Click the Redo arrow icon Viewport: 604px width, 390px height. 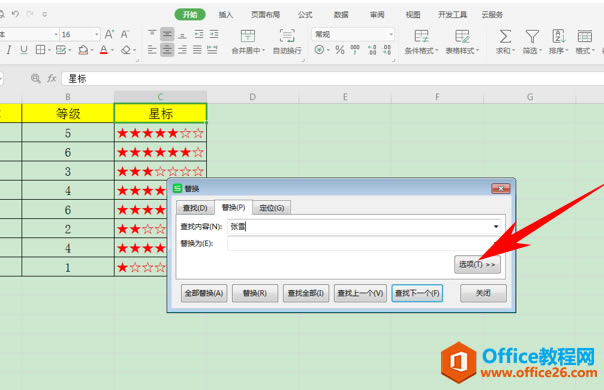point(30,14)
